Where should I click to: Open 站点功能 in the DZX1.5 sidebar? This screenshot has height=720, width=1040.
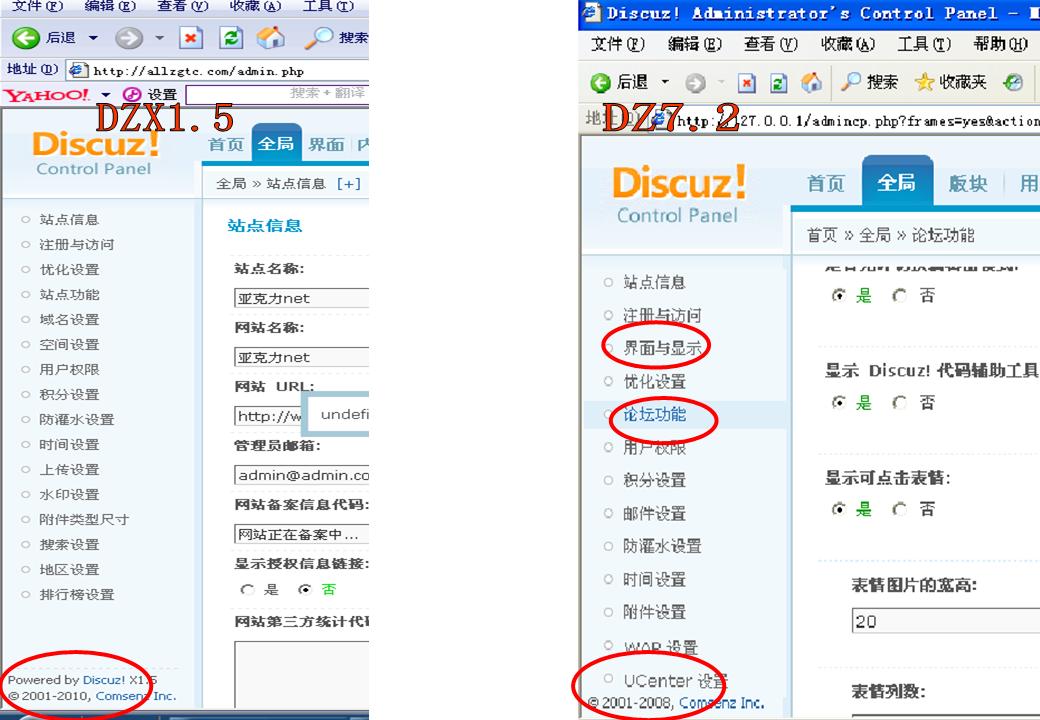(70, 294)
